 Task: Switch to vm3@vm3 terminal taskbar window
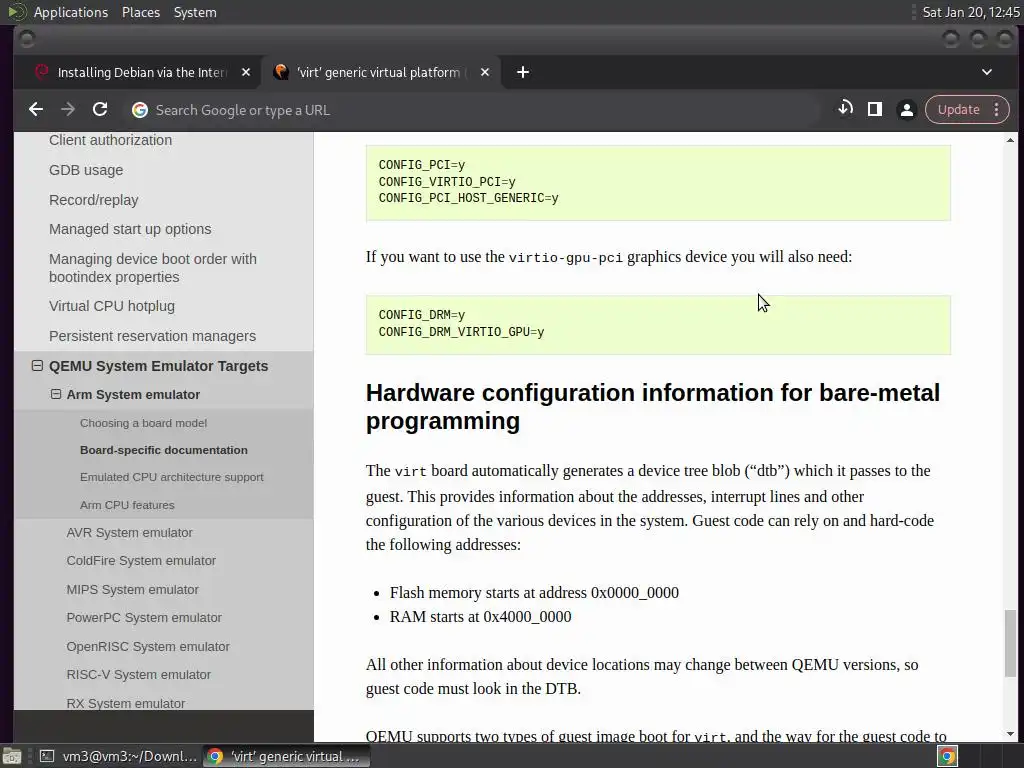[118, 756]
